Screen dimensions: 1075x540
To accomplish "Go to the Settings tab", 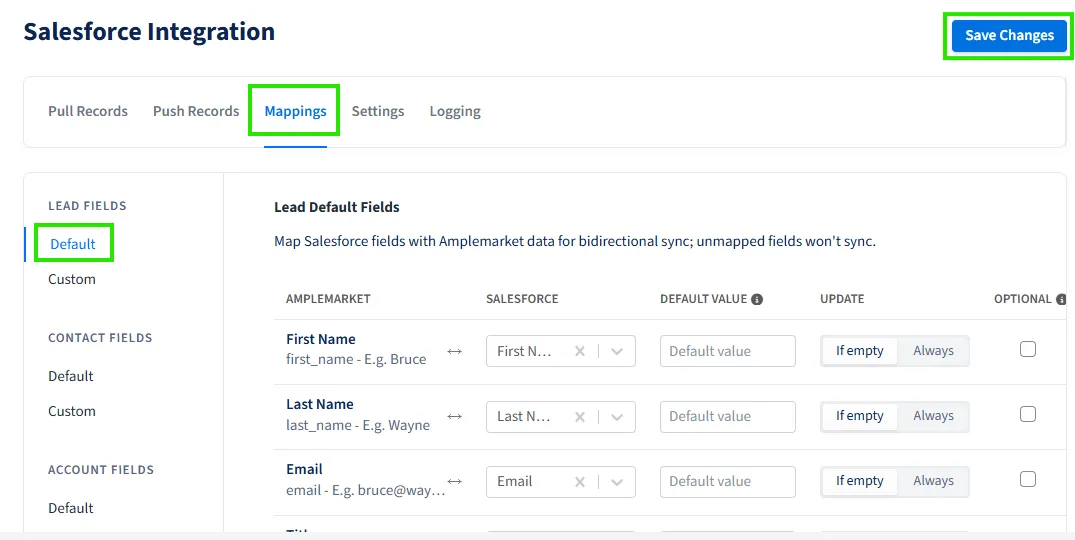I will [x=378, y=111].
